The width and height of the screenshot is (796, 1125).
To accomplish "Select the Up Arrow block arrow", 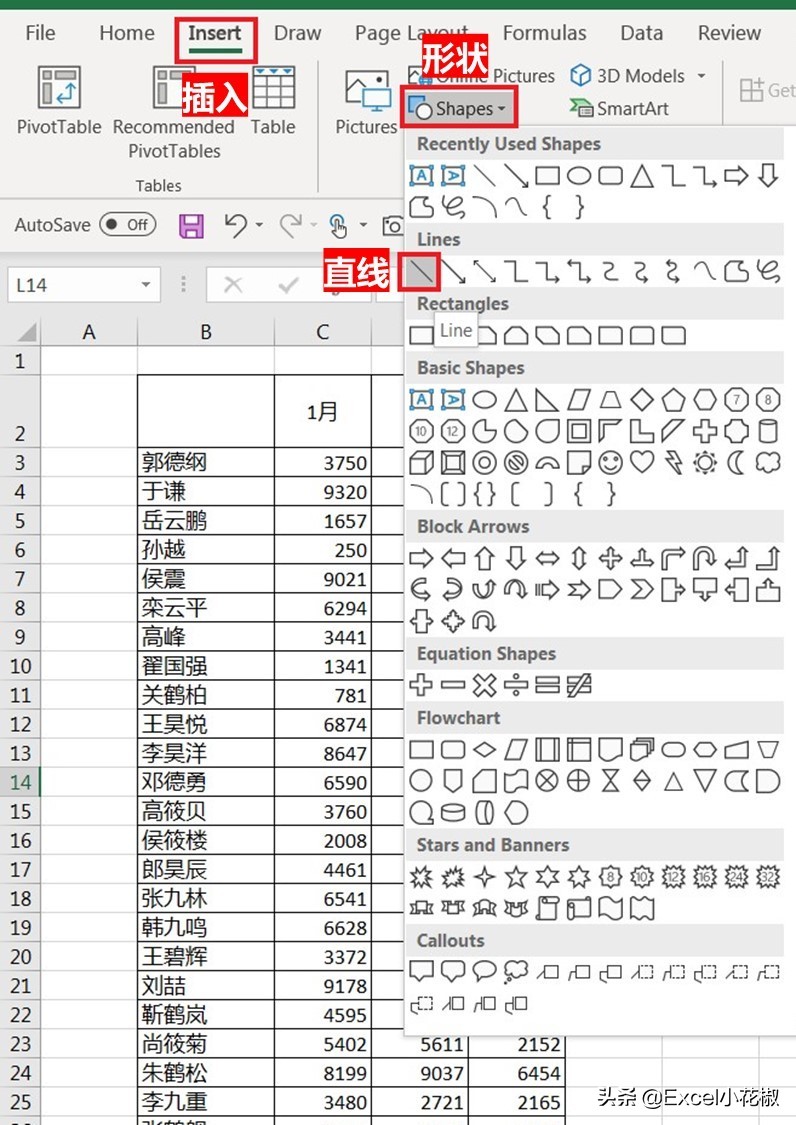I will coord(484,558).
